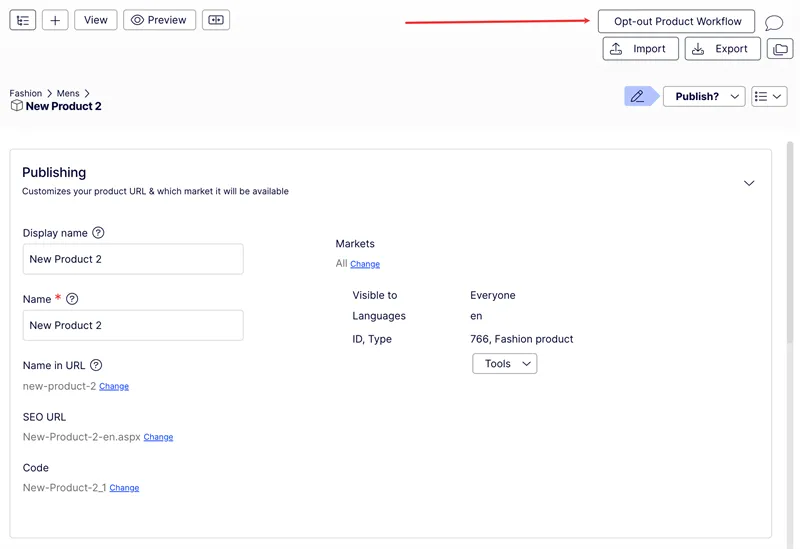Select the pencil edit mode icon
The width and height of the screenshot is (800, 549).
[x=637, y=96]
